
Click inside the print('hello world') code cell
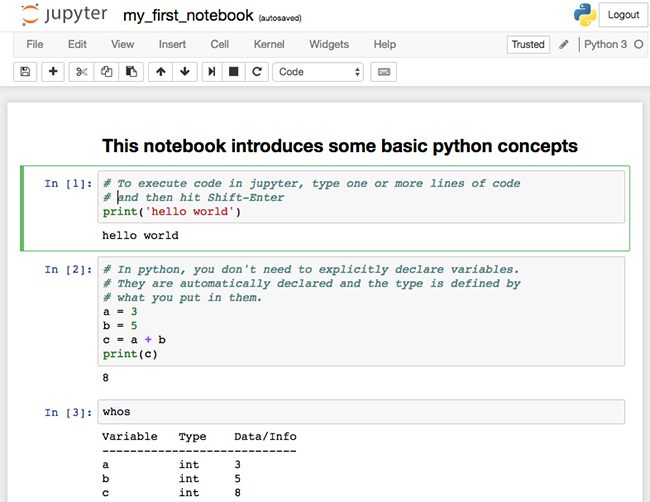(361, 197)
